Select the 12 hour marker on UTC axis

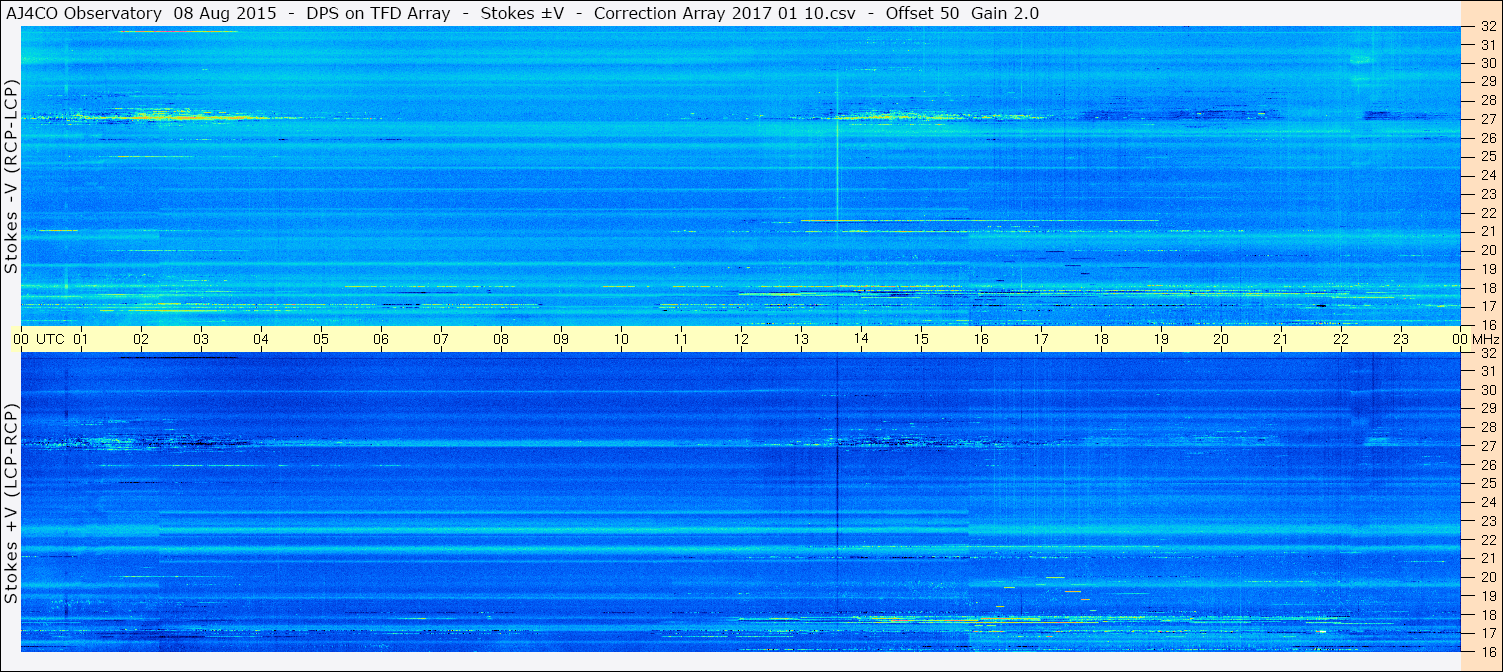coord(741,339)
